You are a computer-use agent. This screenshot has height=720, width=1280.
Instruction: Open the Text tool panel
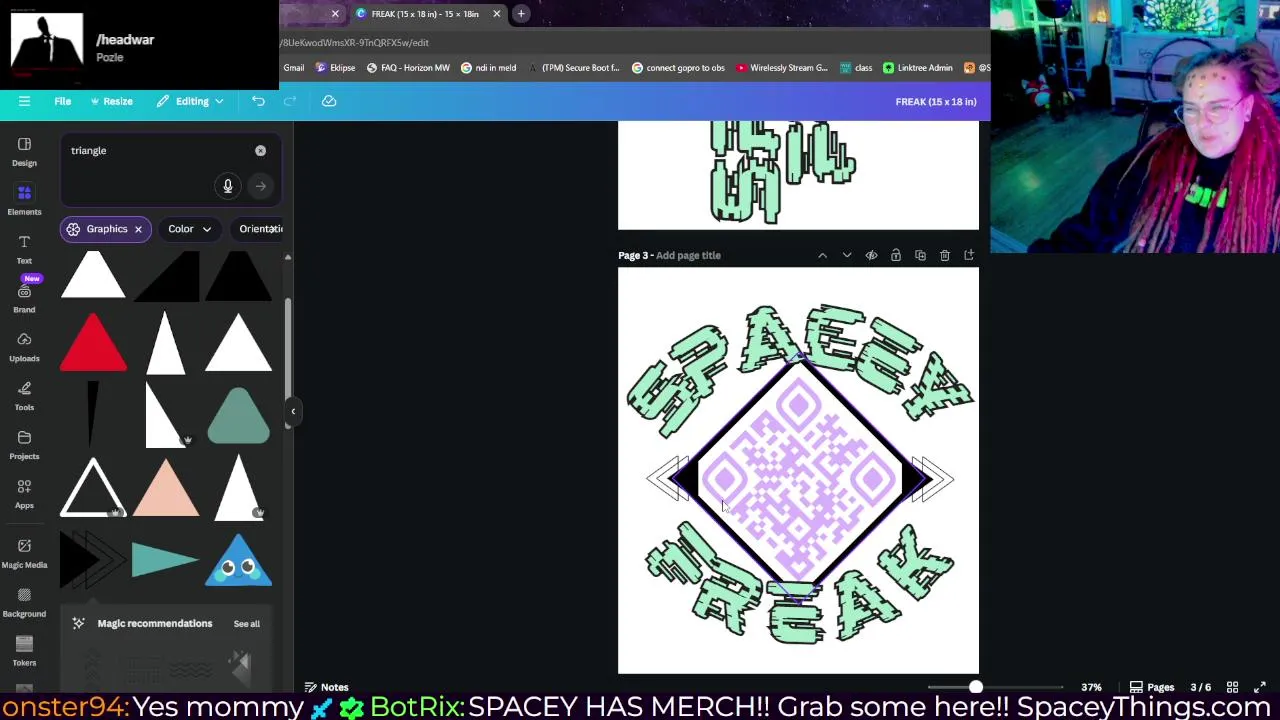point(24,250)
